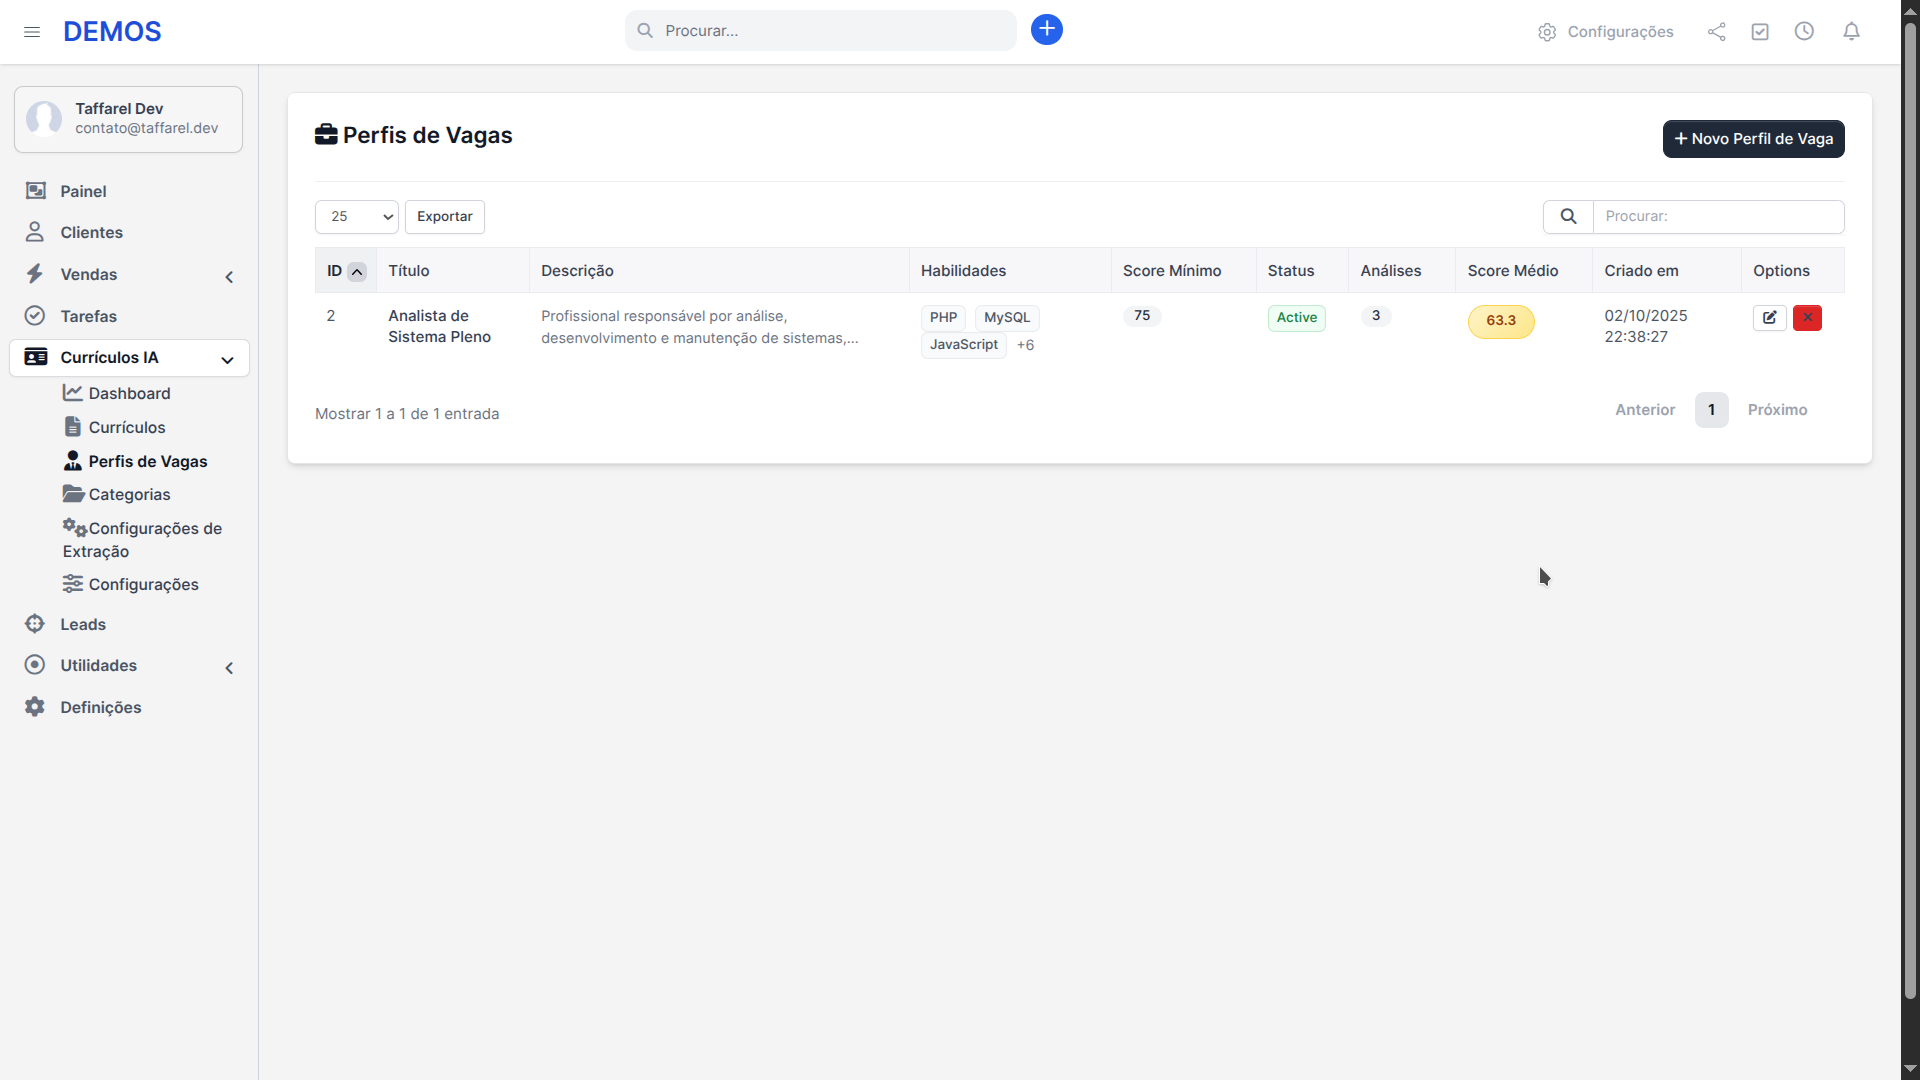Click the edit pencil icon for Analista de Sistema

click(1770, 317)
